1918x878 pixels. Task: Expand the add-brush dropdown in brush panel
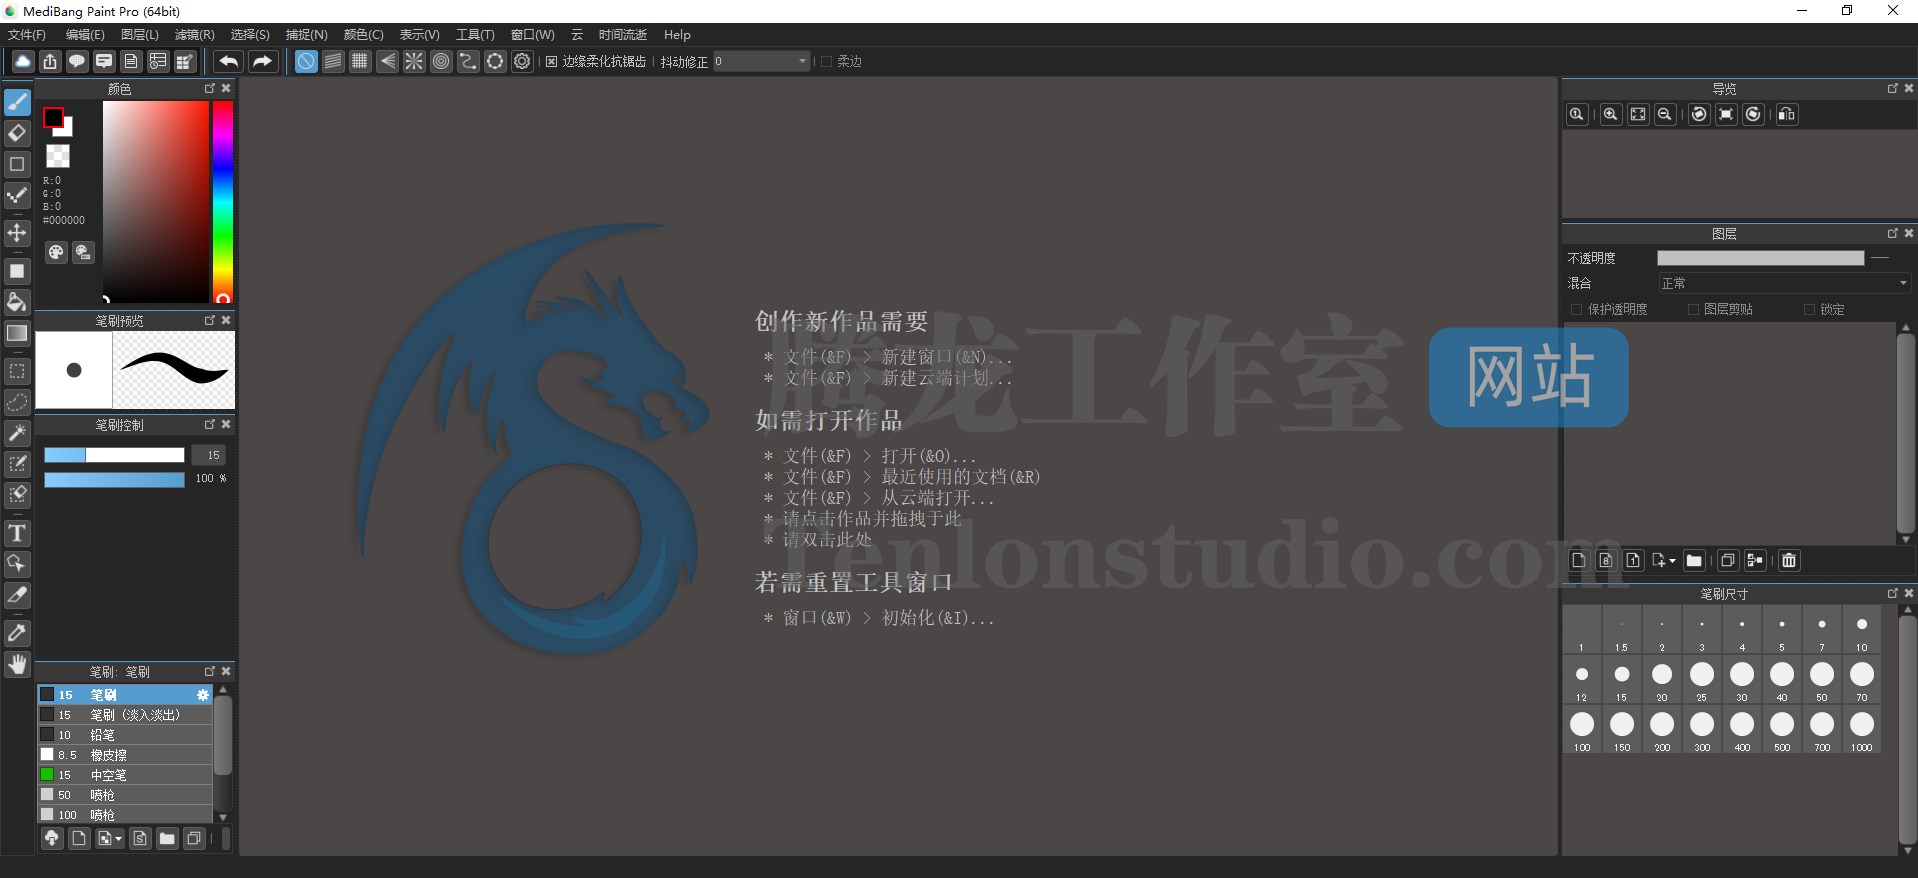(x=118, y=839)
